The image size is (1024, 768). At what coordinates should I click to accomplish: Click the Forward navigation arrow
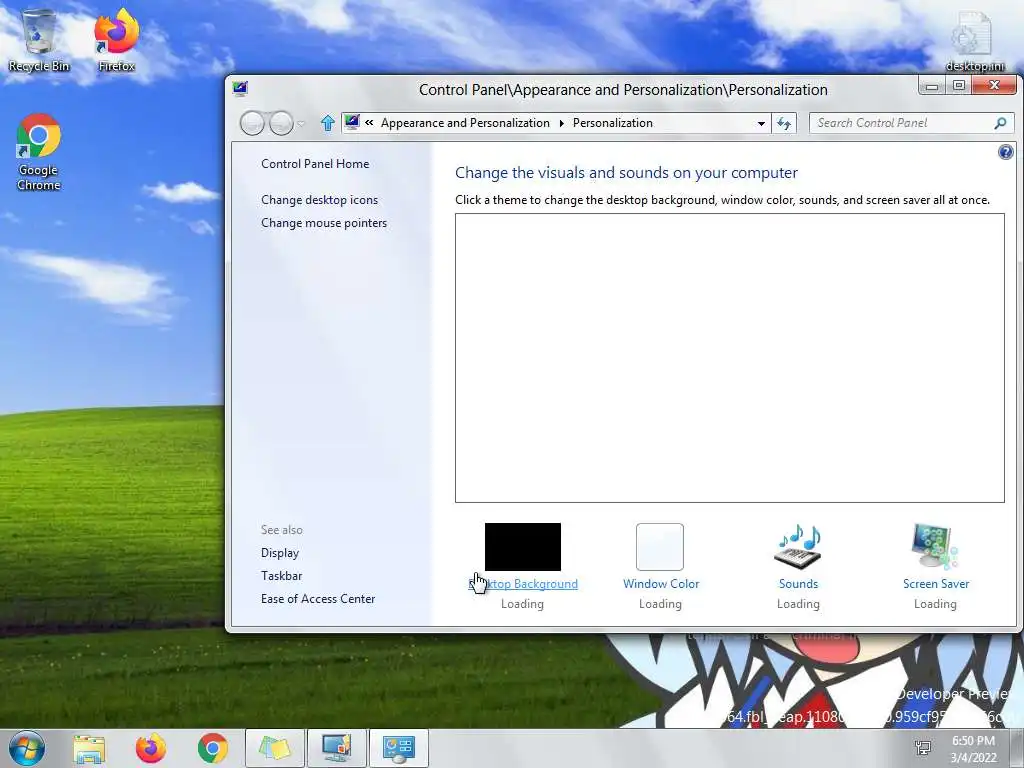pyautogui.click(x=281, y=123)
